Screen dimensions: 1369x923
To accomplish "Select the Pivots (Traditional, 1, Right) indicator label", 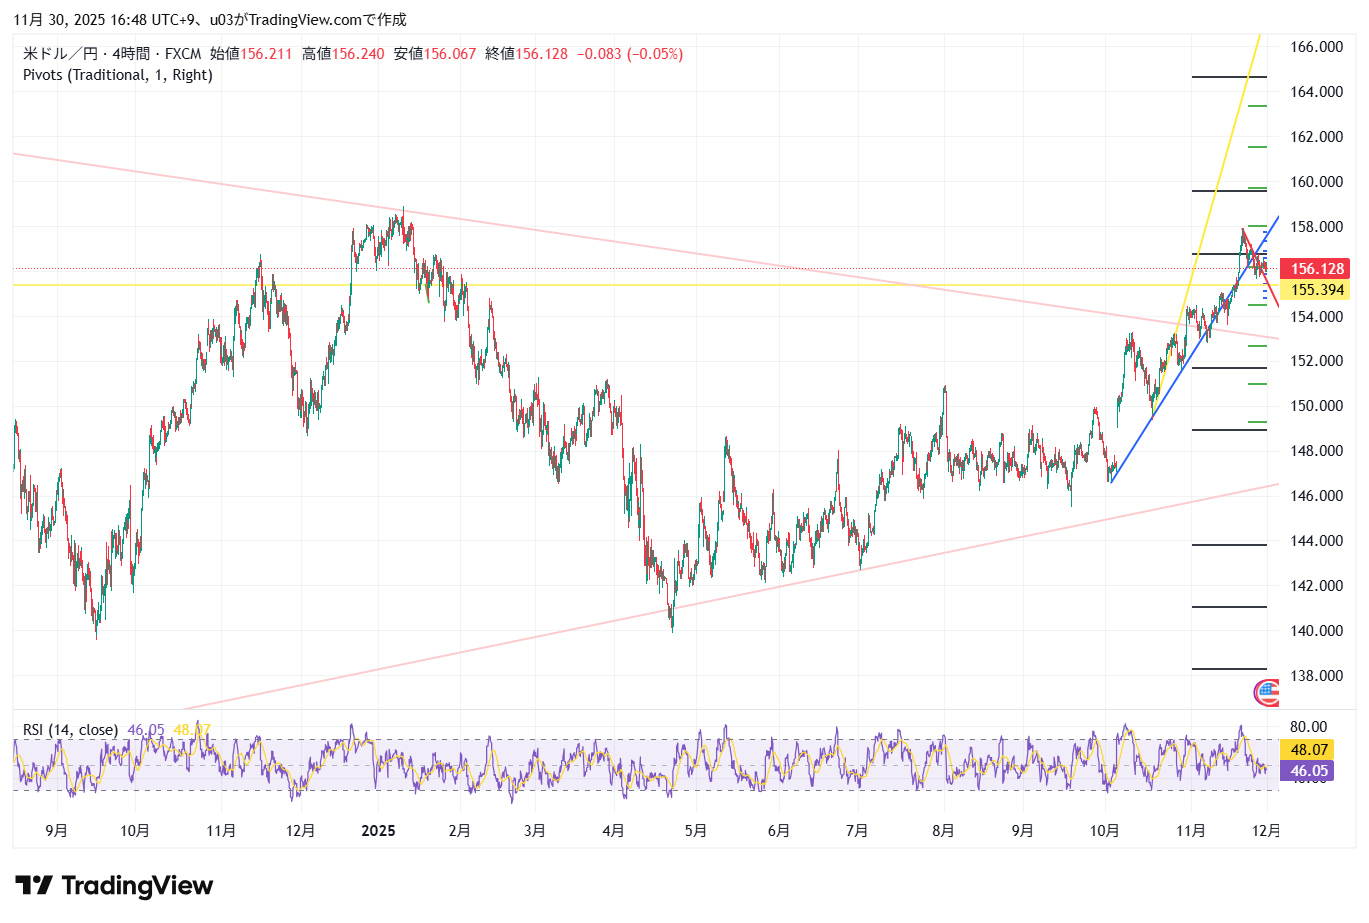I will click(118, 75).
